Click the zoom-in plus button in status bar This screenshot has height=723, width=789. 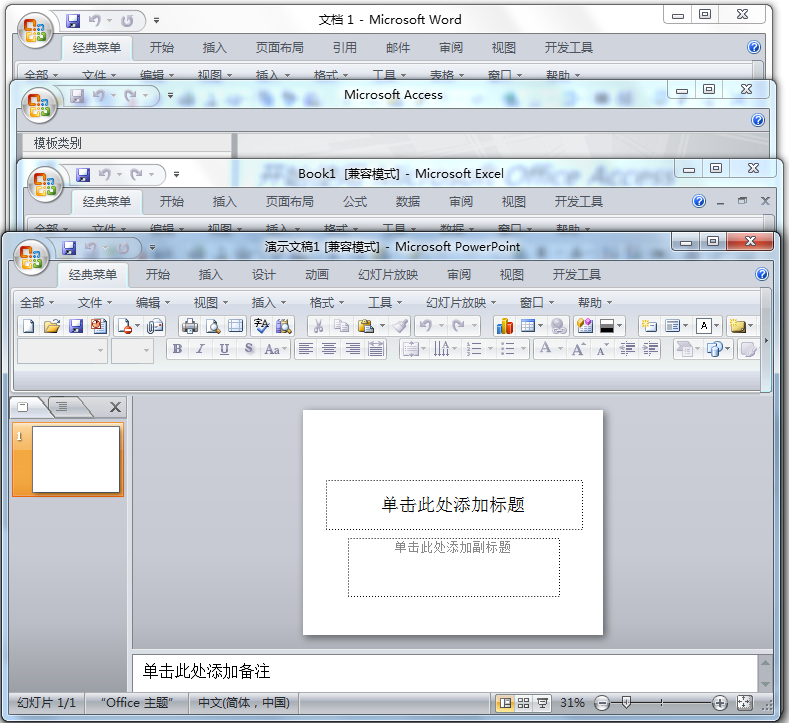719,703
